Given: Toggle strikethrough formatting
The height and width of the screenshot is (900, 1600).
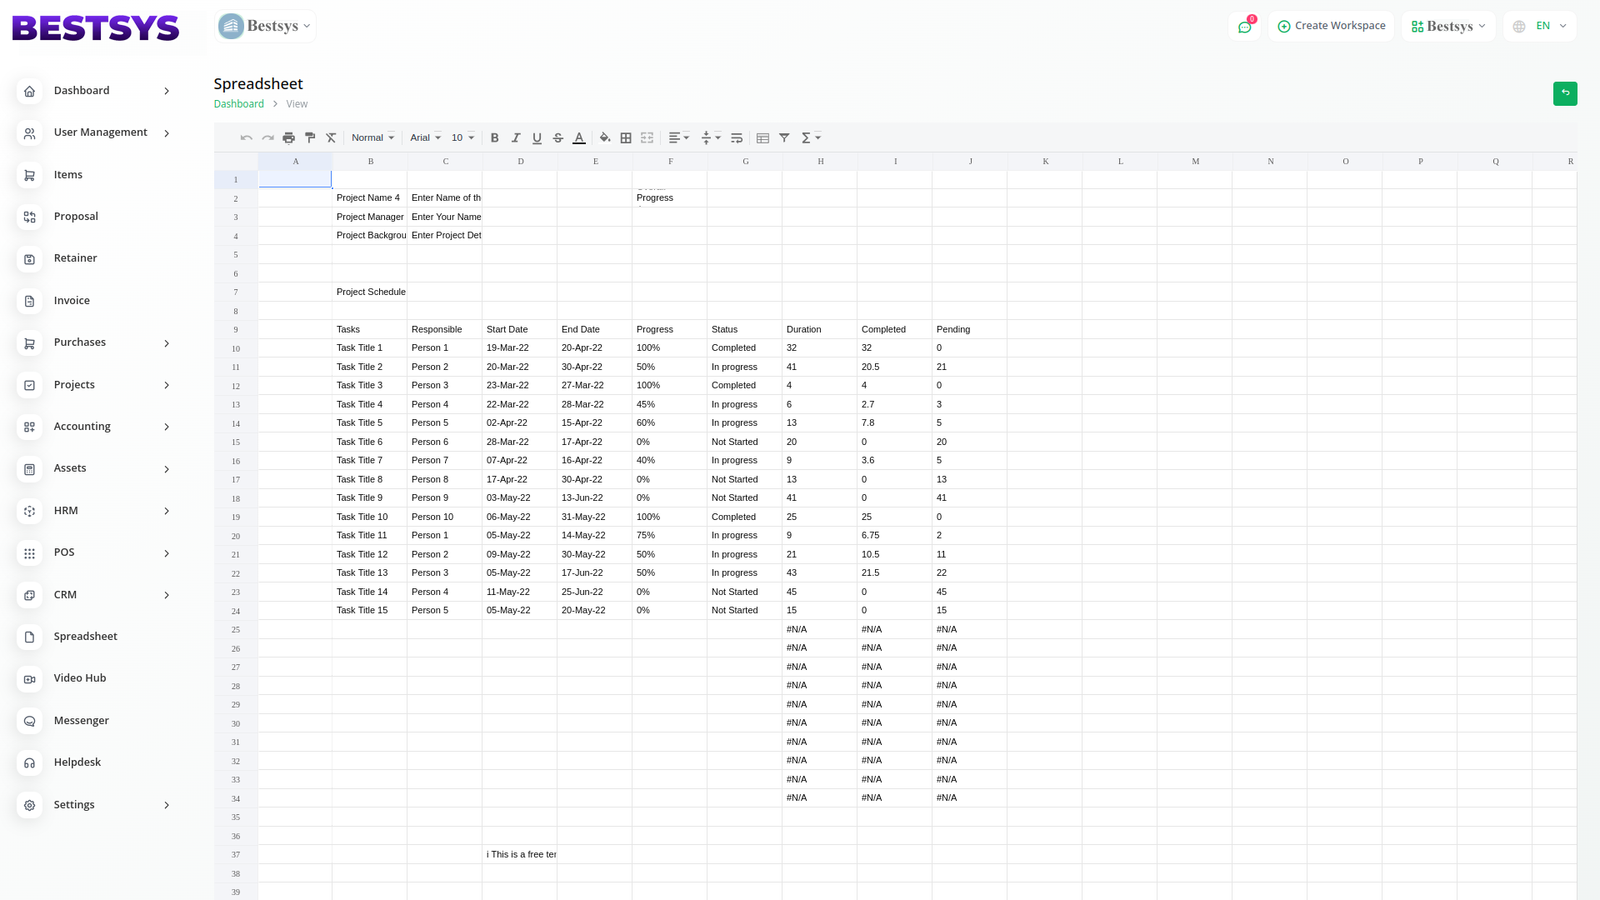Looking at the screenshot, I should tap(558, 138).
